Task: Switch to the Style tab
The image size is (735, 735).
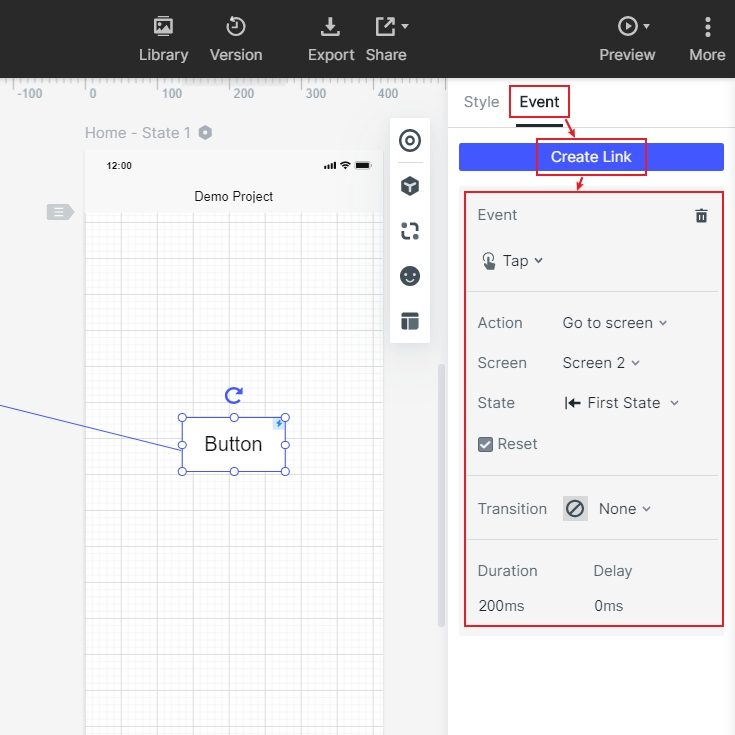Action: click(x=481, y=102)
